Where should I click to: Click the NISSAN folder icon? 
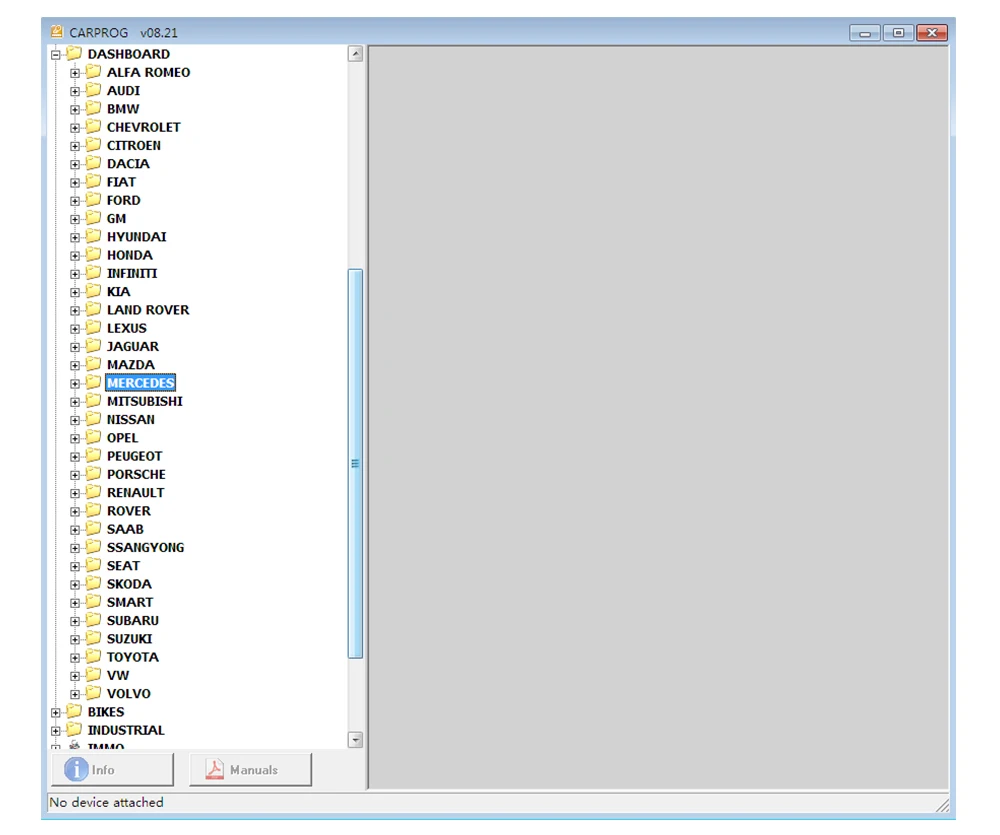(94, 419)
